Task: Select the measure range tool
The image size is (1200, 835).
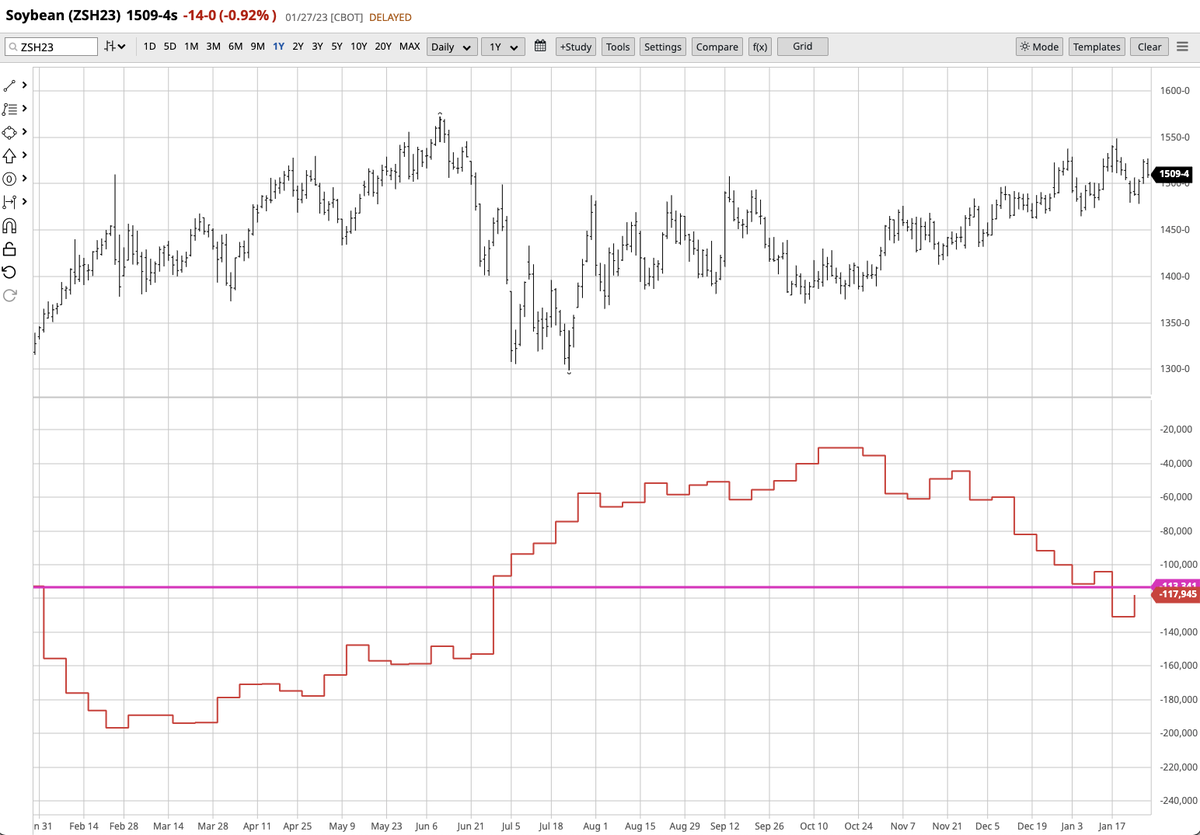Action: pos(10,202)
